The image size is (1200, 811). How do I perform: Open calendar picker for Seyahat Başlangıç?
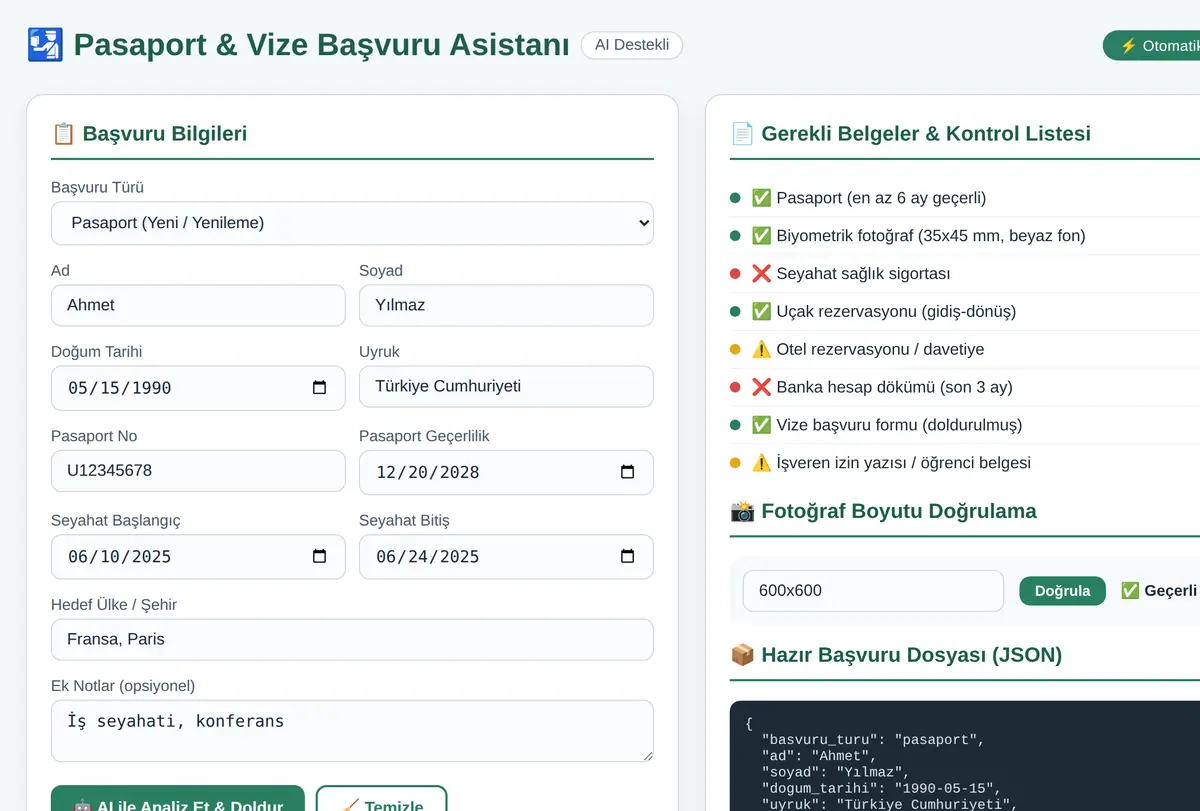point(320,556)
